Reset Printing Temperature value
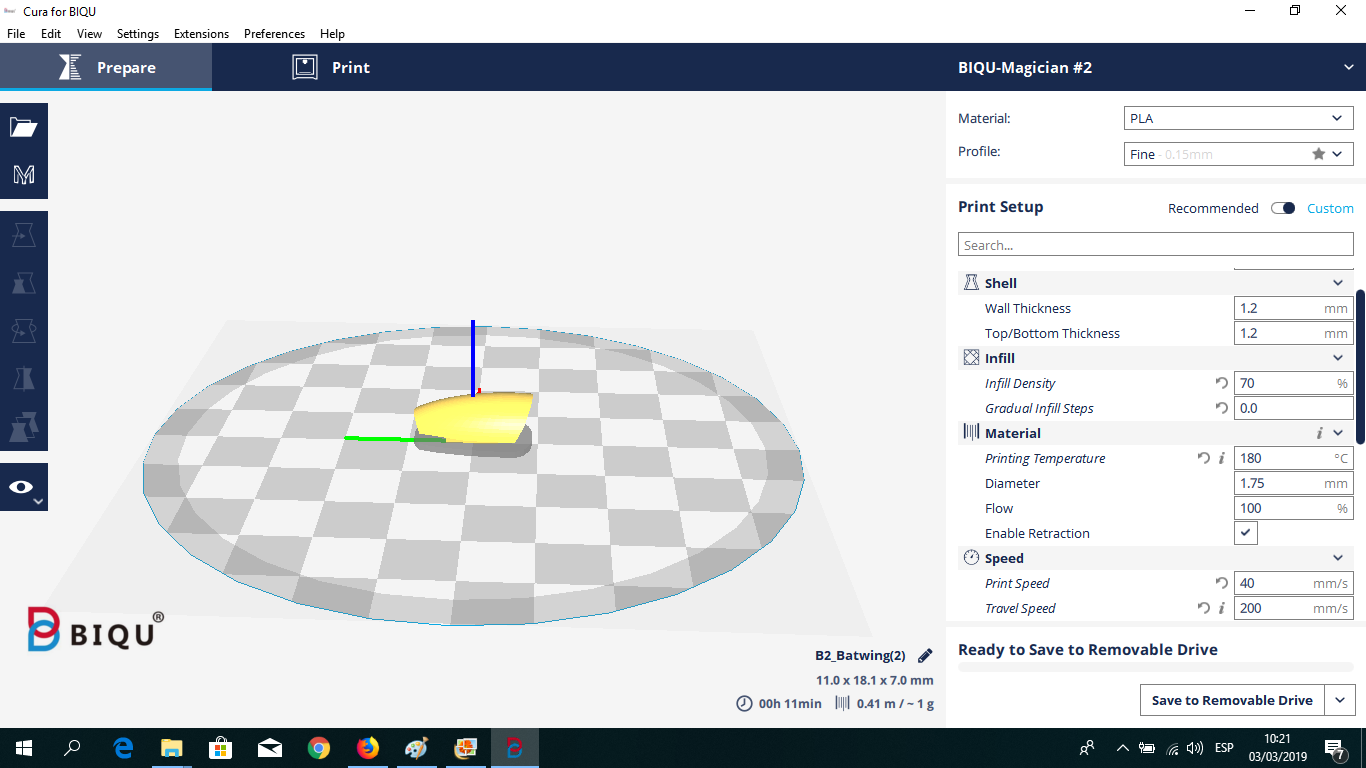Screen dimensions: 1366x768 click(x=1203, y=458)
